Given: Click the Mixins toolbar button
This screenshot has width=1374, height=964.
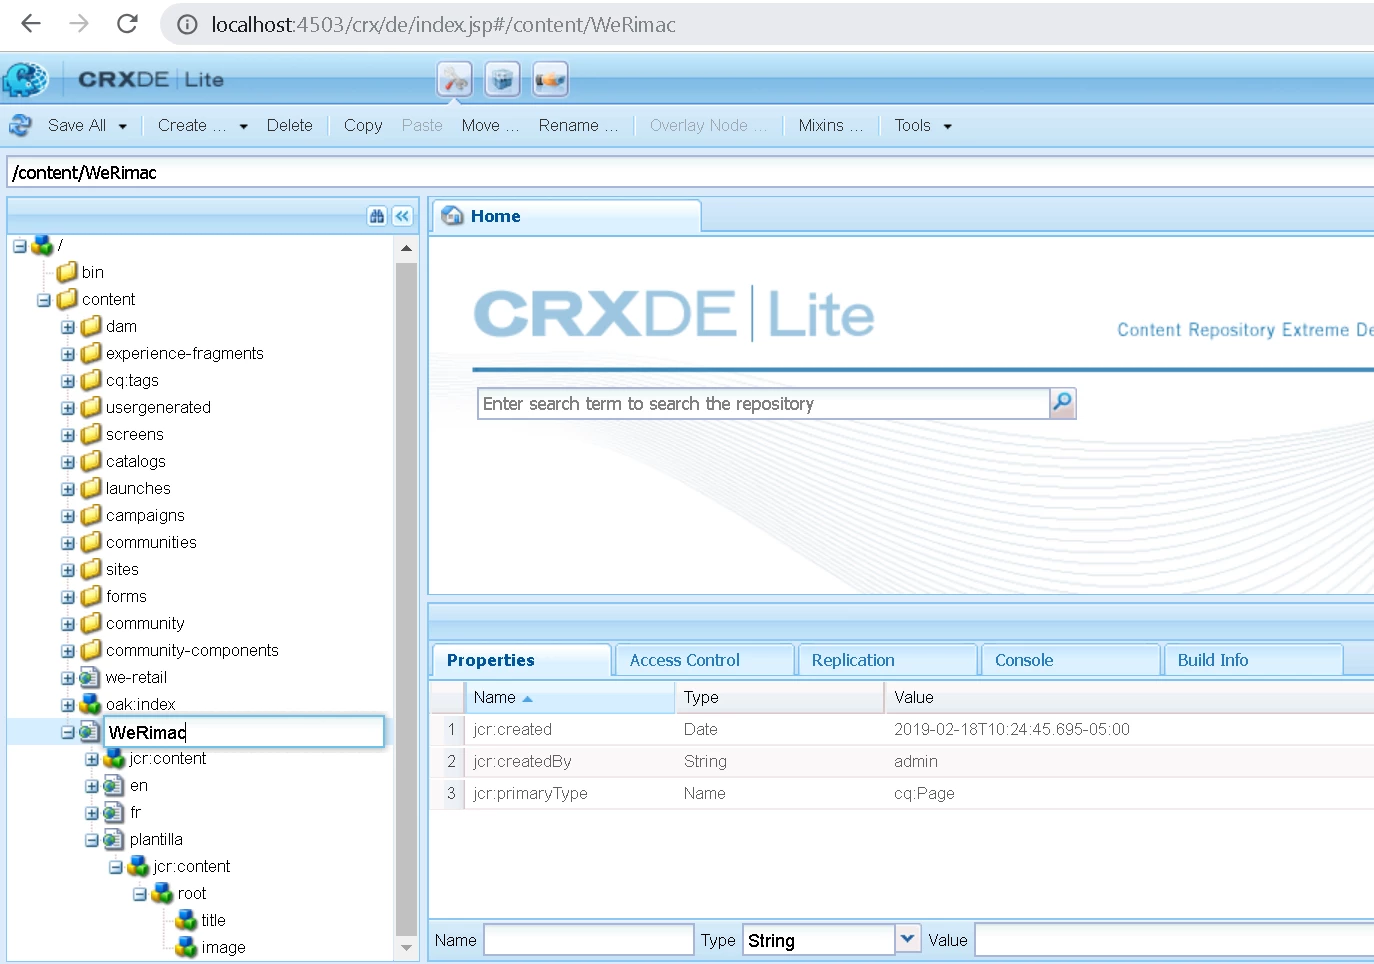Looking at the screenshot, I should point(830,125).
